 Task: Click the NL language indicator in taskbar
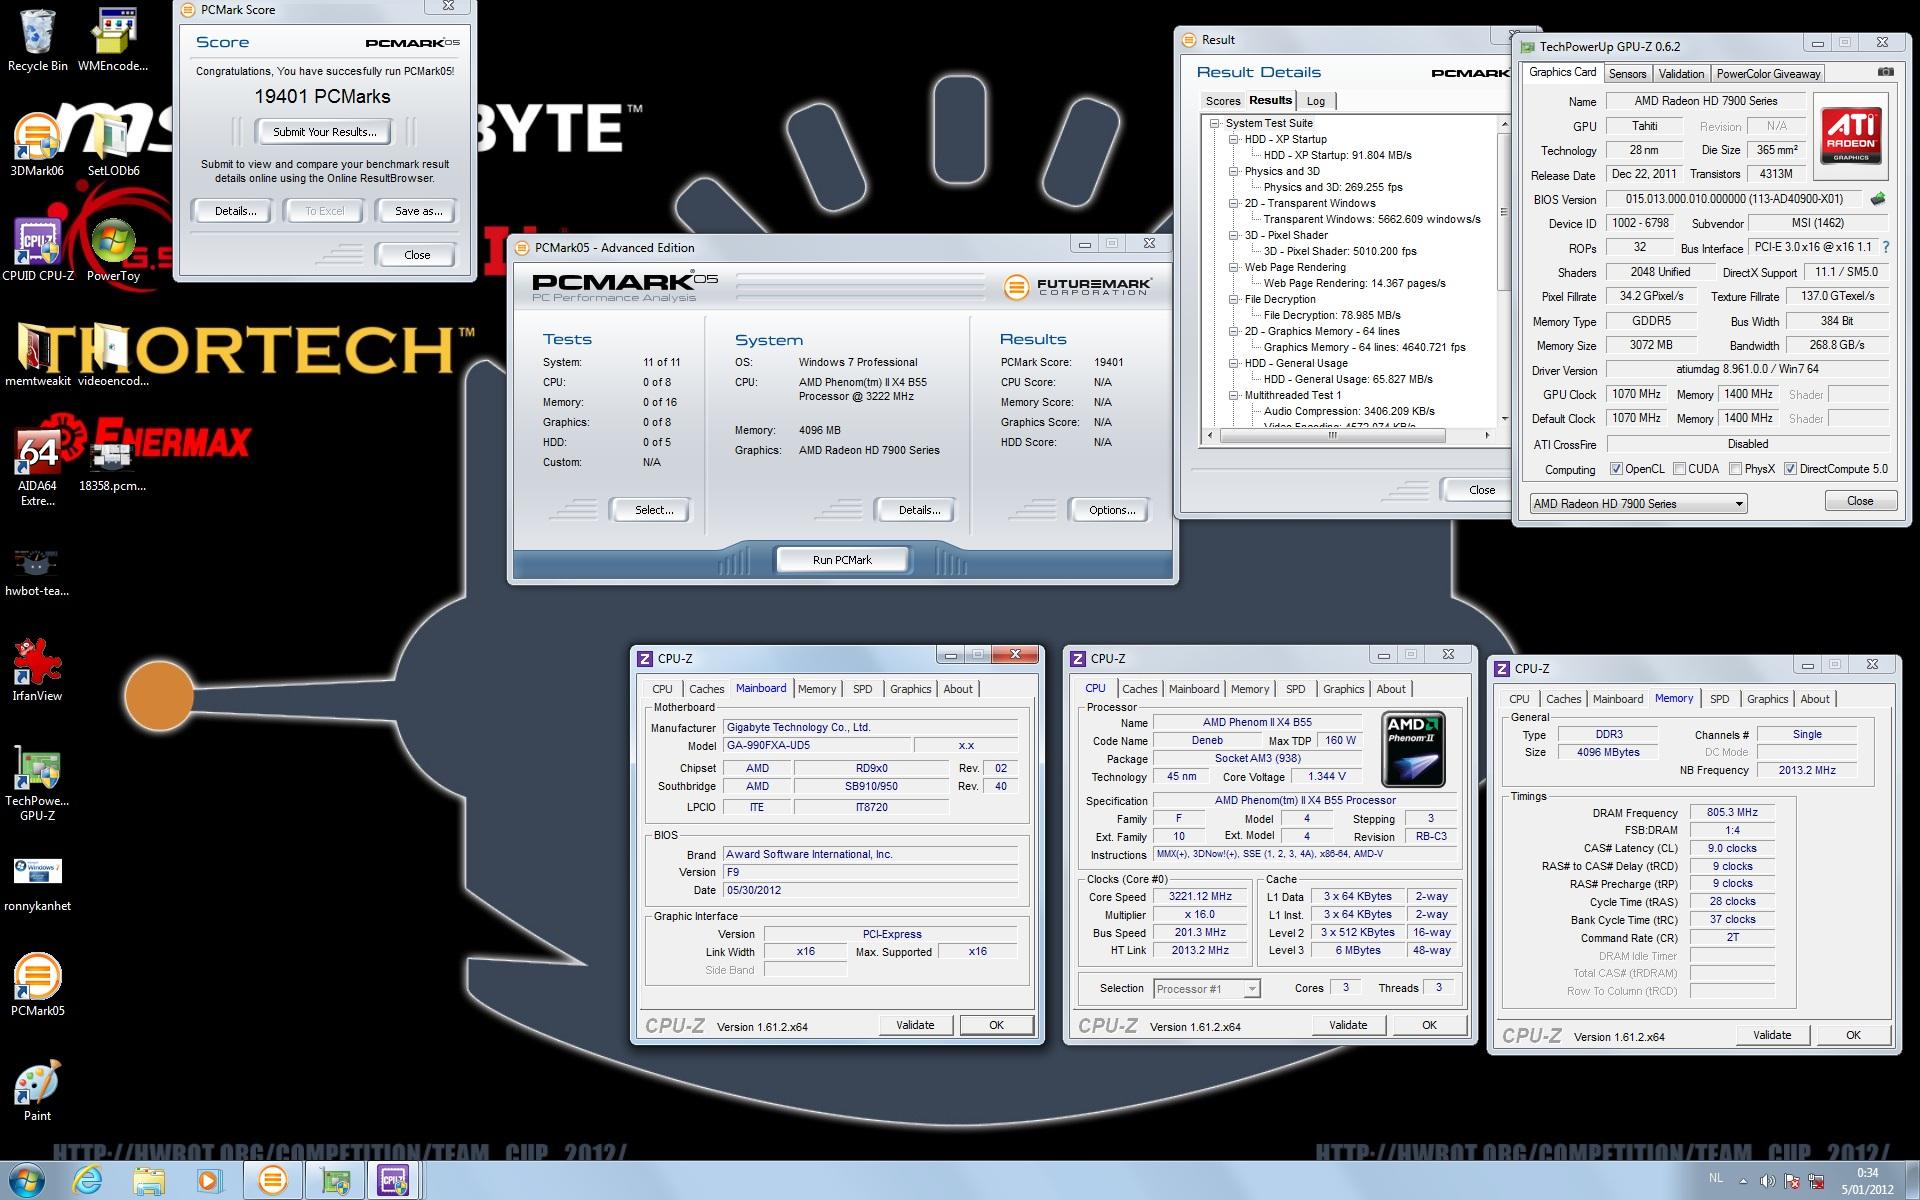point(1716,1178)
